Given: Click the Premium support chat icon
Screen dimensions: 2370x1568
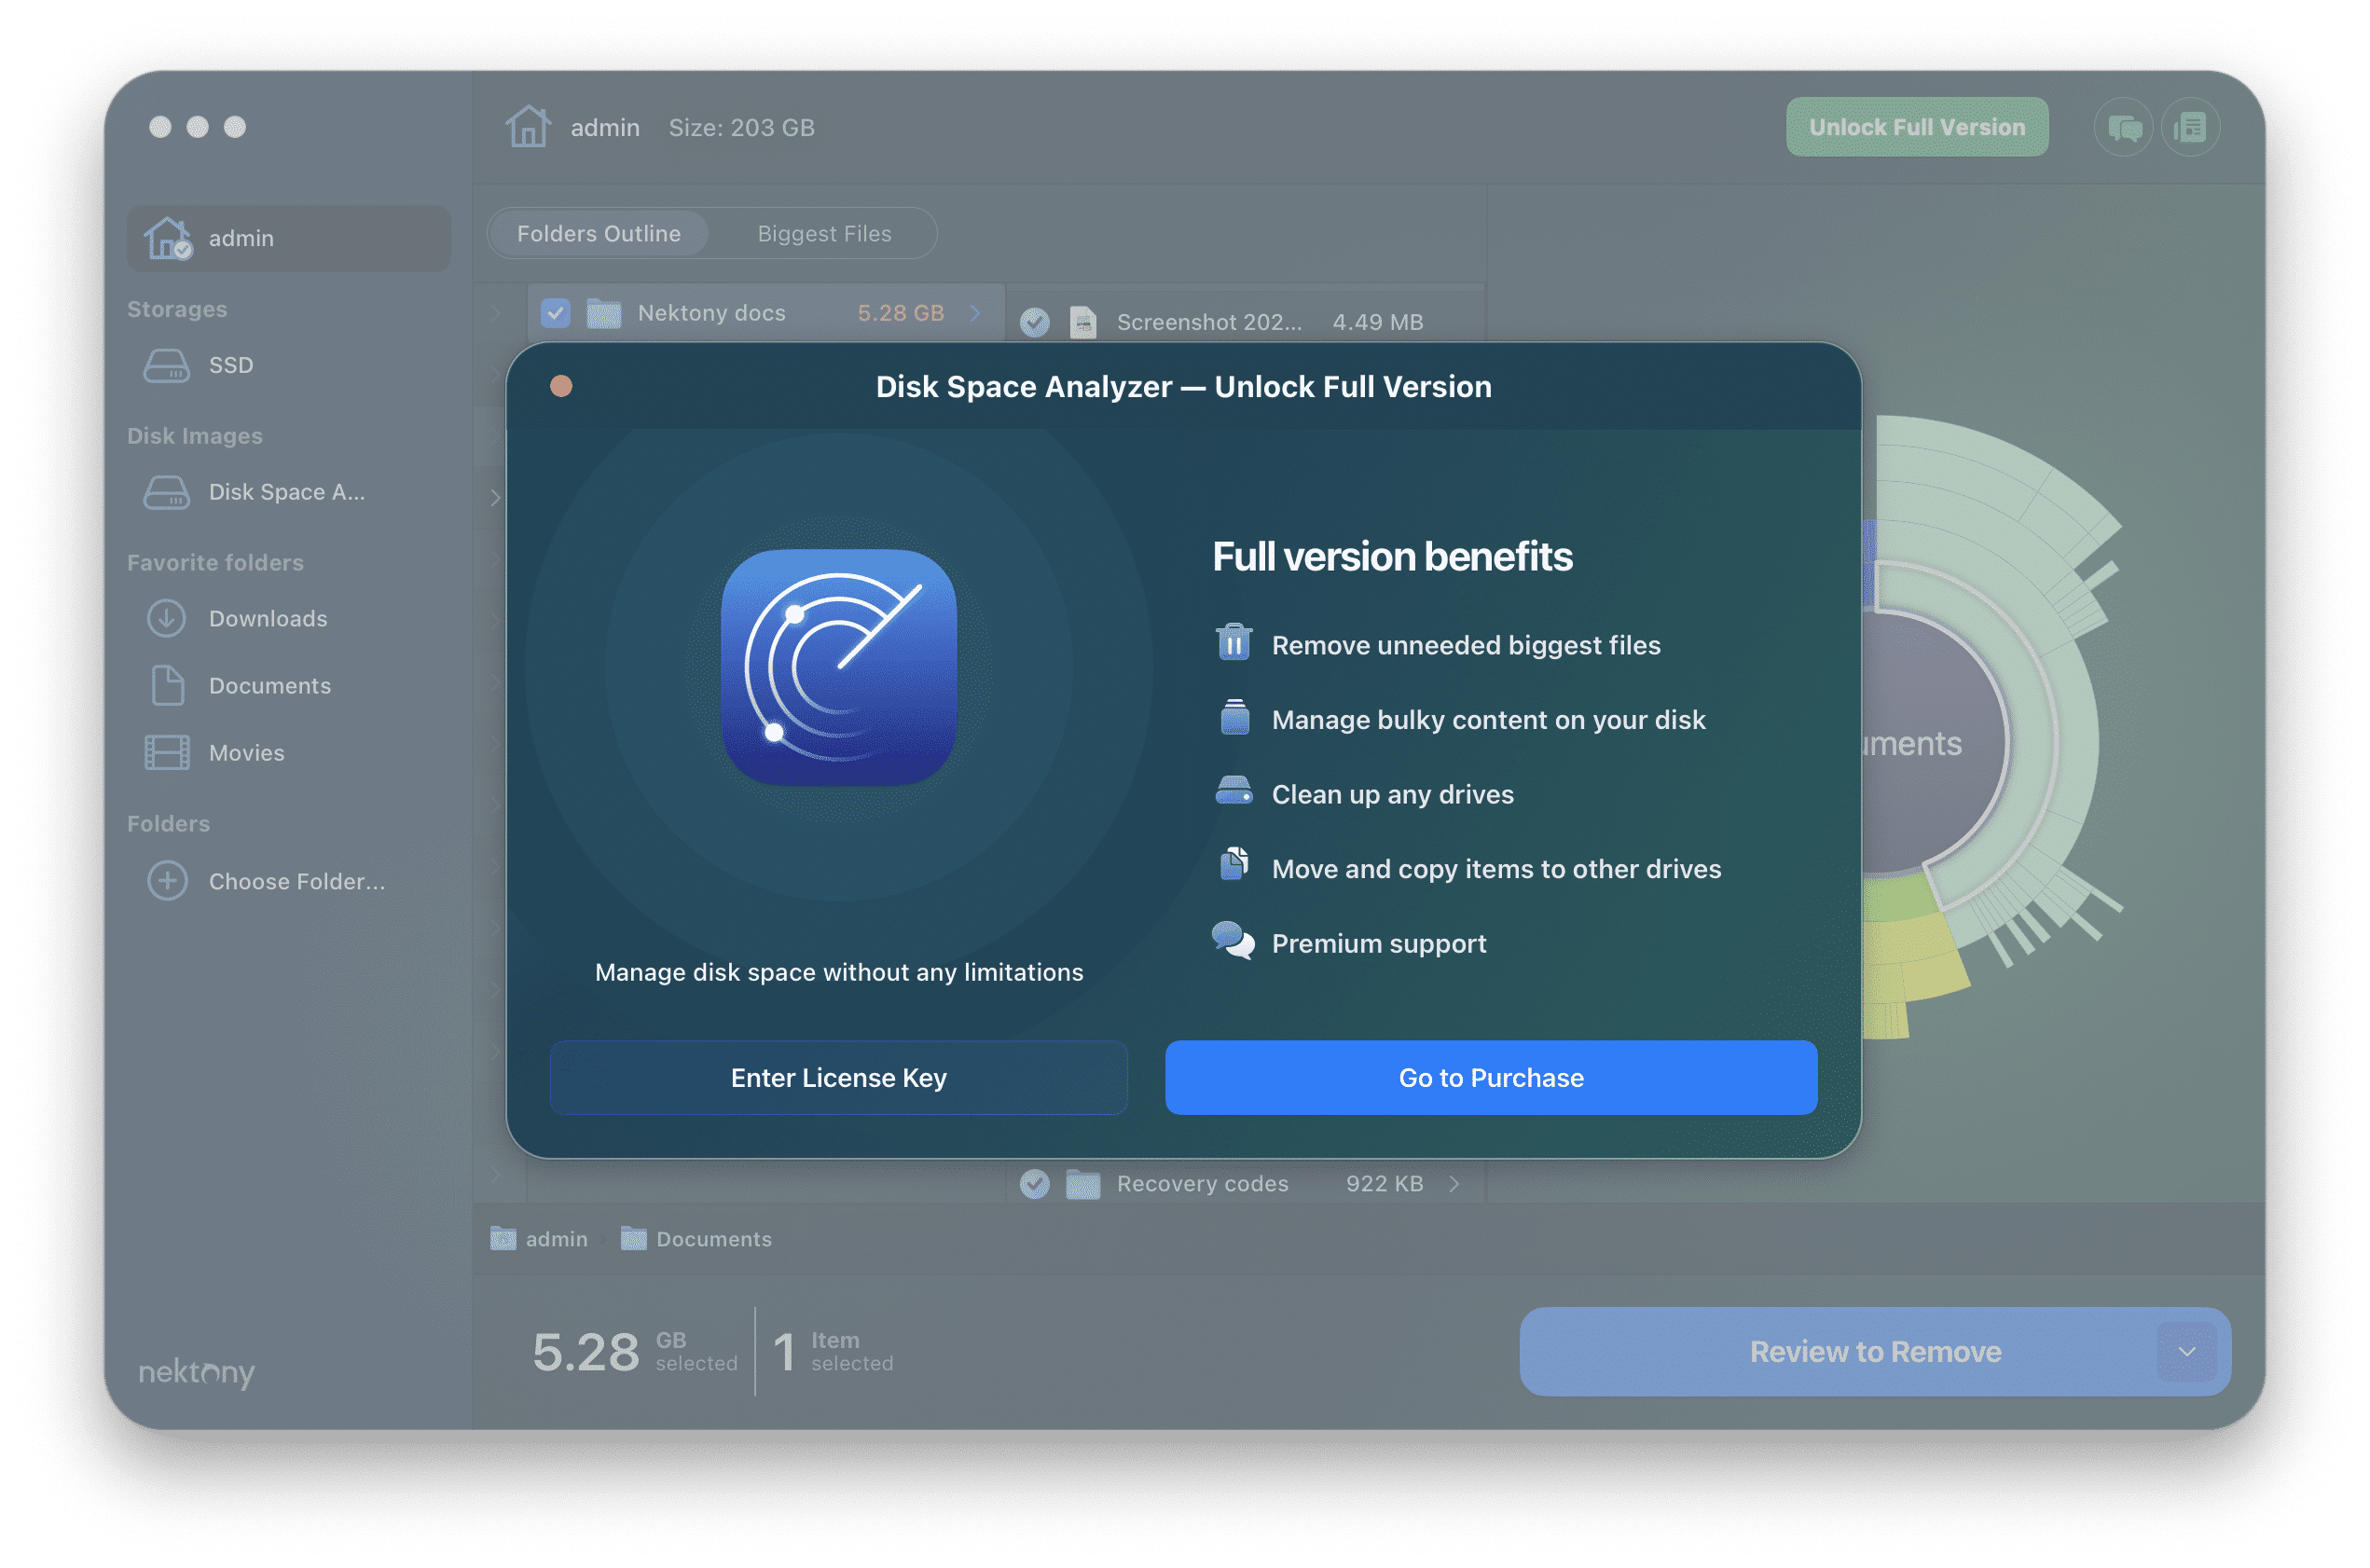Looking at the screenshot, I should 1232,940.
